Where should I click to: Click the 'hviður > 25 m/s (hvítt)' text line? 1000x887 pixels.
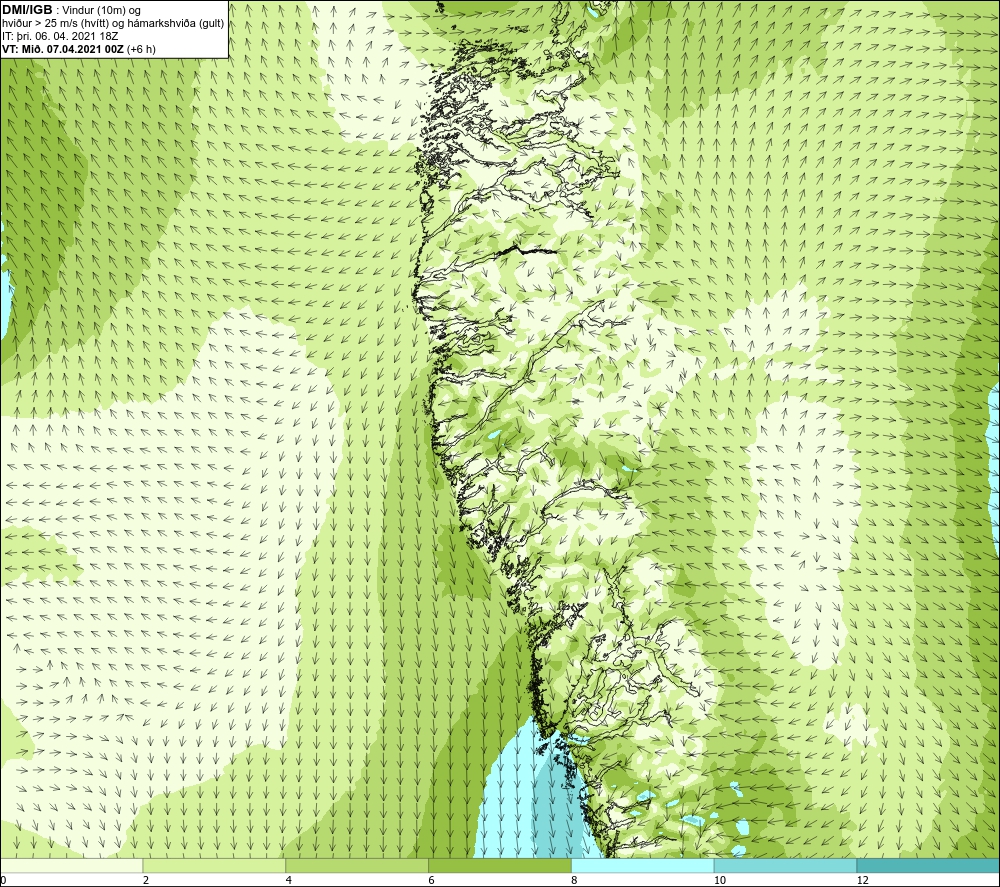point(113,24)
